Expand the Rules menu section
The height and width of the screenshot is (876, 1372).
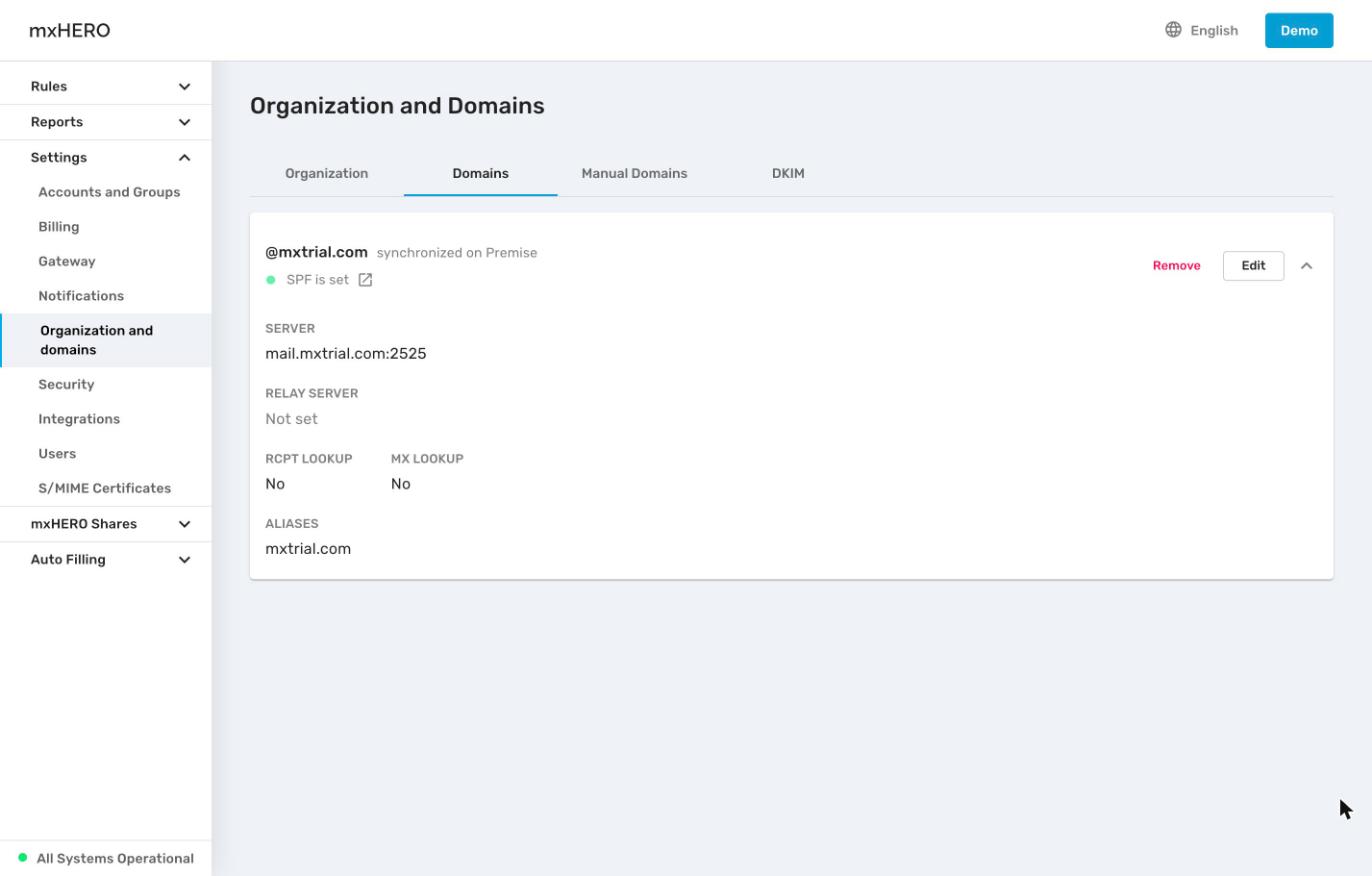click(106, 86)
